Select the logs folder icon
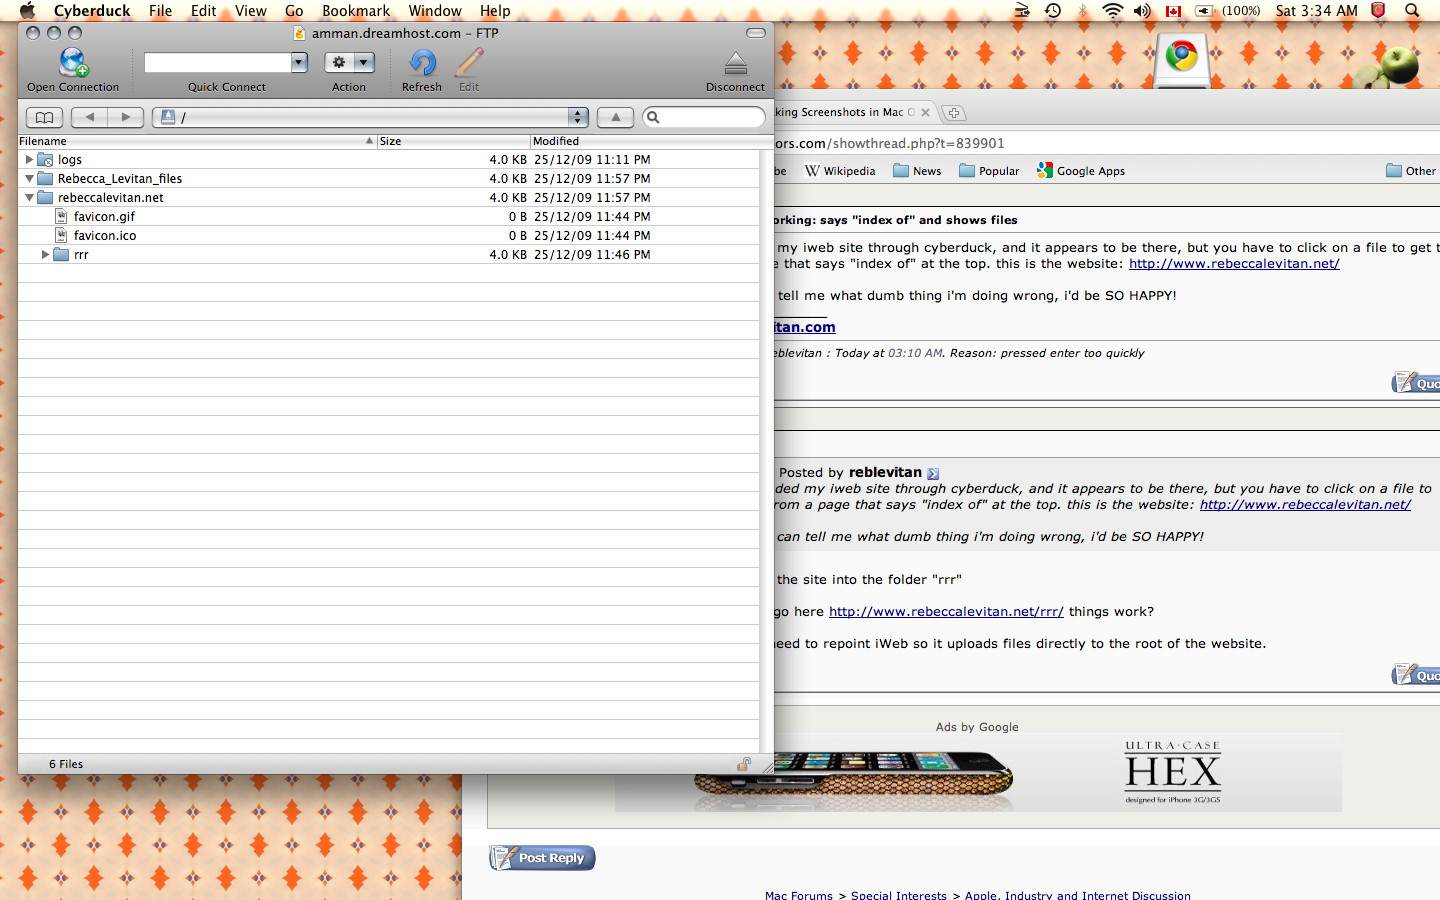 pyautogui.click(x=45, y=160)
